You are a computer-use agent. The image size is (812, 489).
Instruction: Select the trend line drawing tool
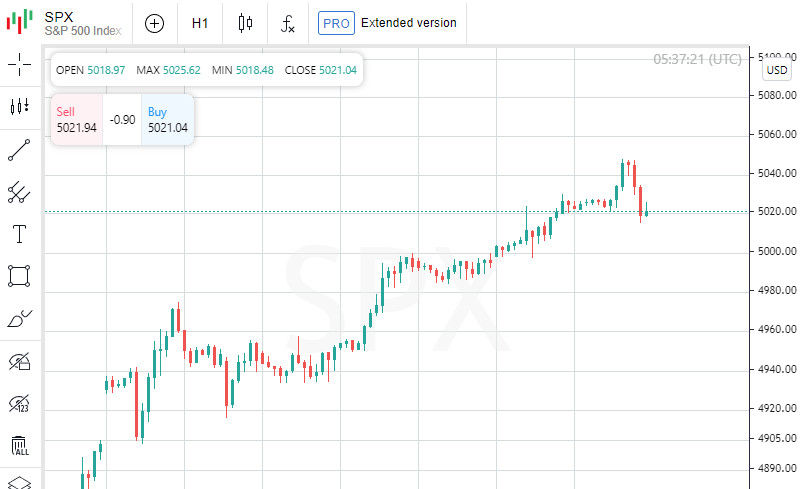point(19,150)
